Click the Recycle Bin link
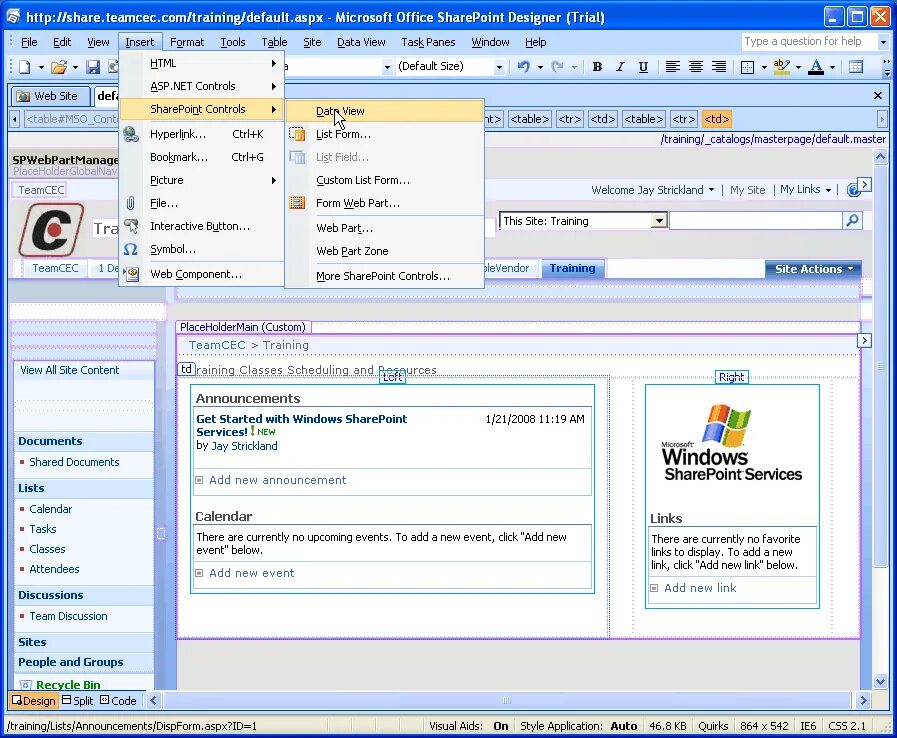 tap(68, 685)
